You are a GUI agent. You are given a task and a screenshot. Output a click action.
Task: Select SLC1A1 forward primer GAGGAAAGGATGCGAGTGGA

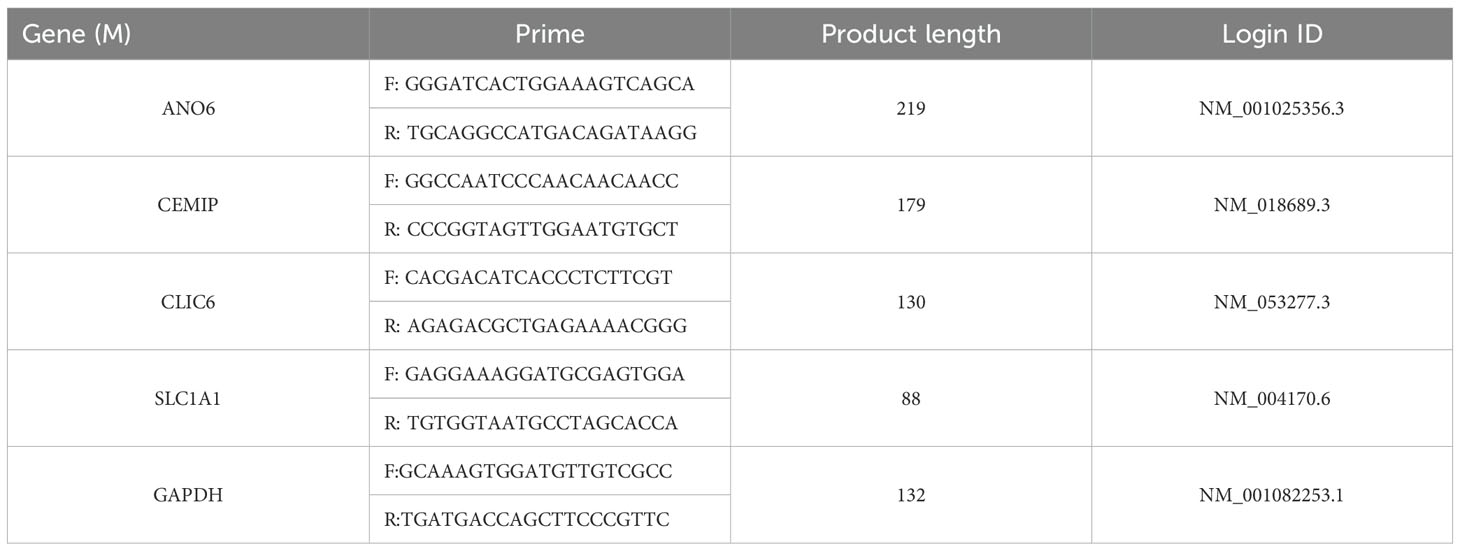531,374
